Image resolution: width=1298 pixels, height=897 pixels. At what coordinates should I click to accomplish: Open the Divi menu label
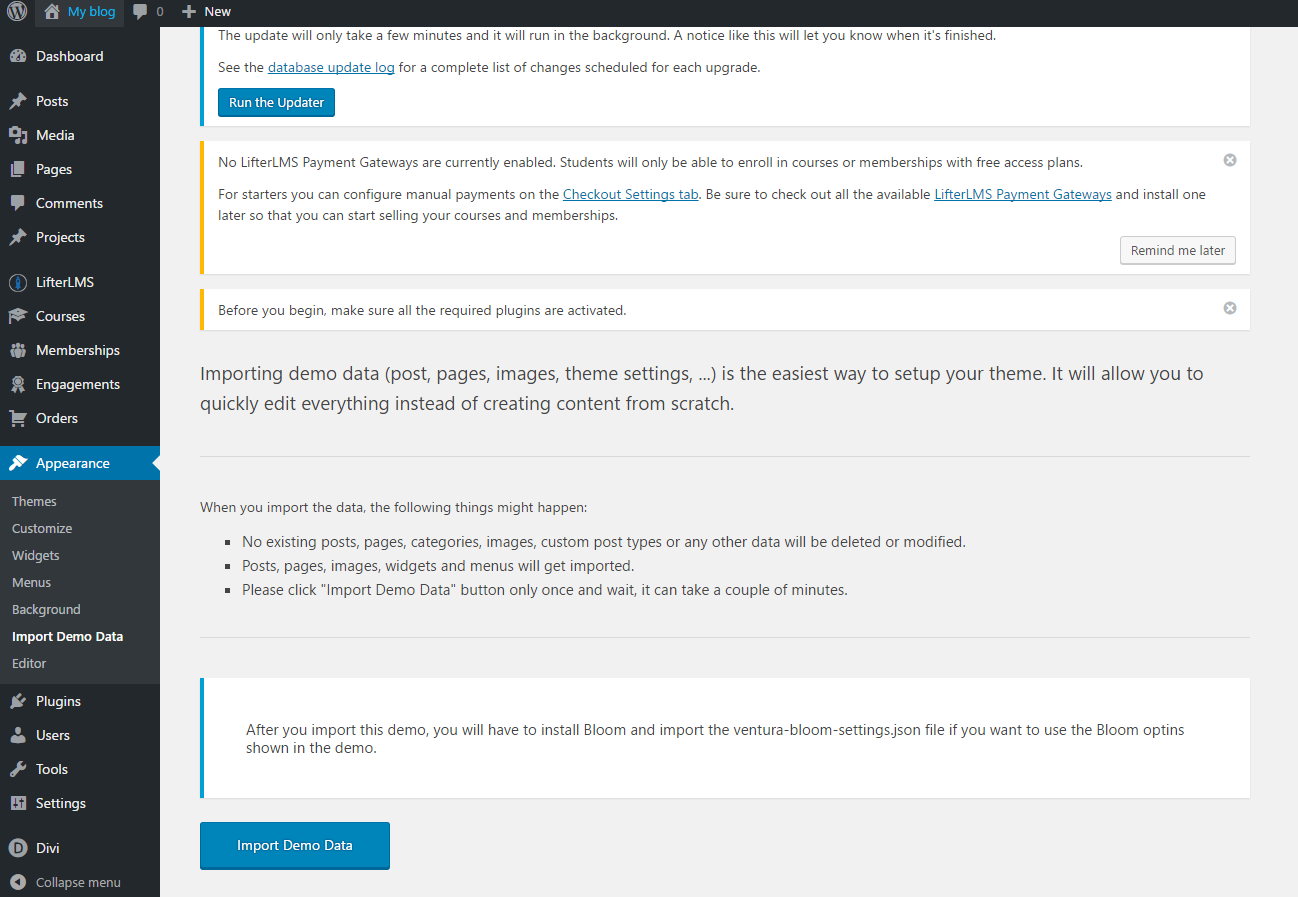pyautogui.click(x=48, y=848)
